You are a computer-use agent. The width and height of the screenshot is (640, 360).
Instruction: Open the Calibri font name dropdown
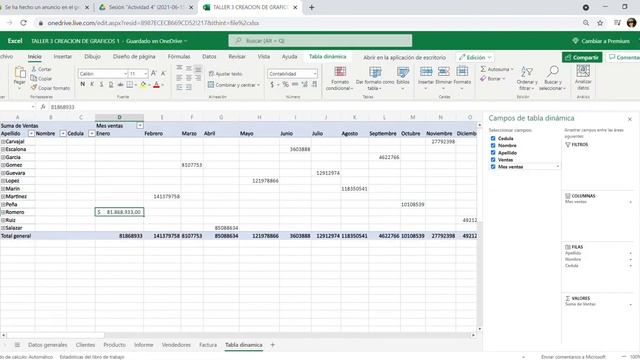click(125, 73)
